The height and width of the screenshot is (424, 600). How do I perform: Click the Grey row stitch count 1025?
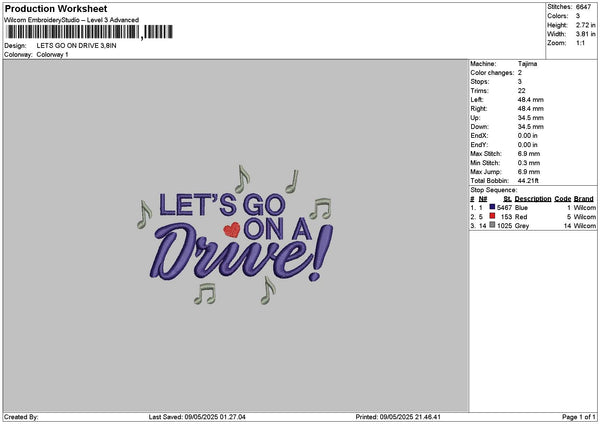click(x=504, y=226)
